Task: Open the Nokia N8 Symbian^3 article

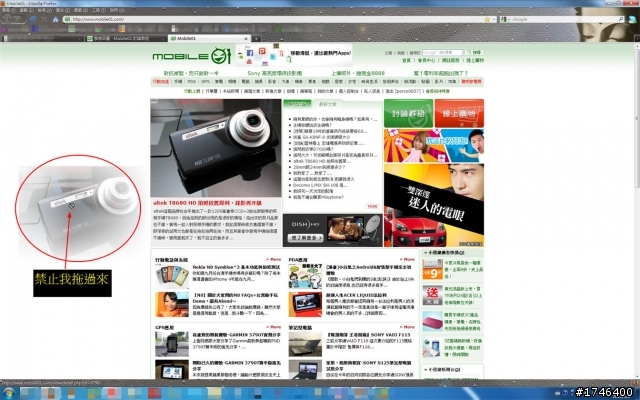Action: coord(237,267)
